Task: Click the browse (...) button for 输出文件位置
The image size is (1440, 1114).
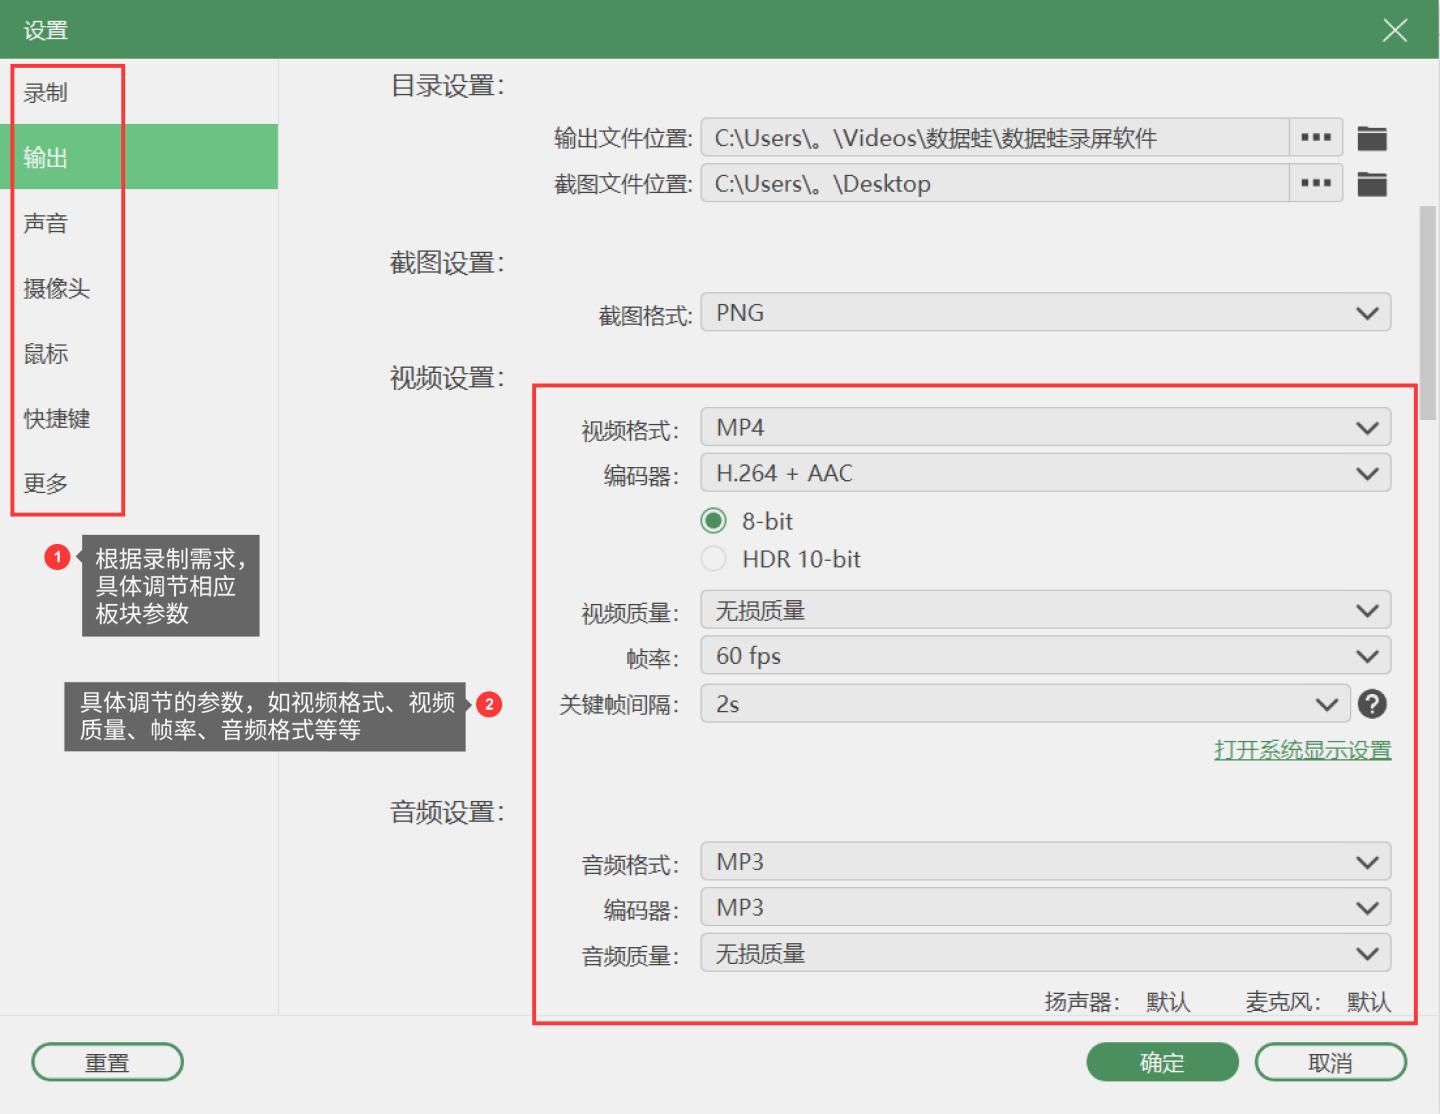Action: point(1315,137)
